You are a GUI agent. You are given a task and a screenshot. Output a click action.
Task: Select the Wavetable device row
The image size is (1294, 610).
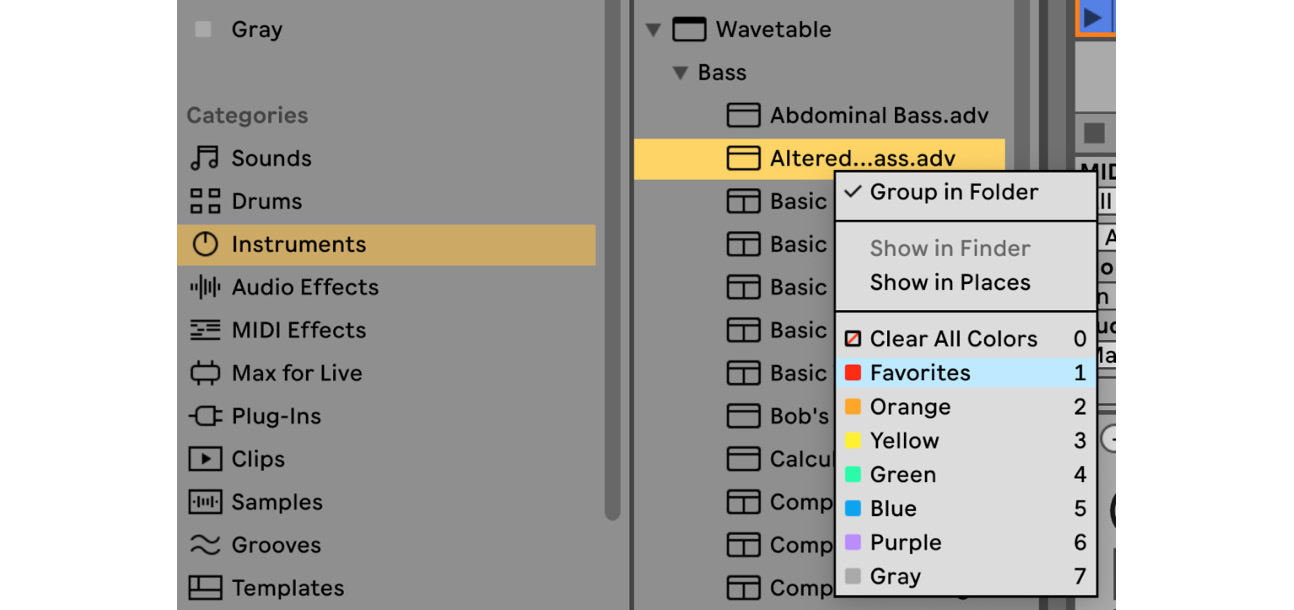pyautogui.click(x=820, y=29)
